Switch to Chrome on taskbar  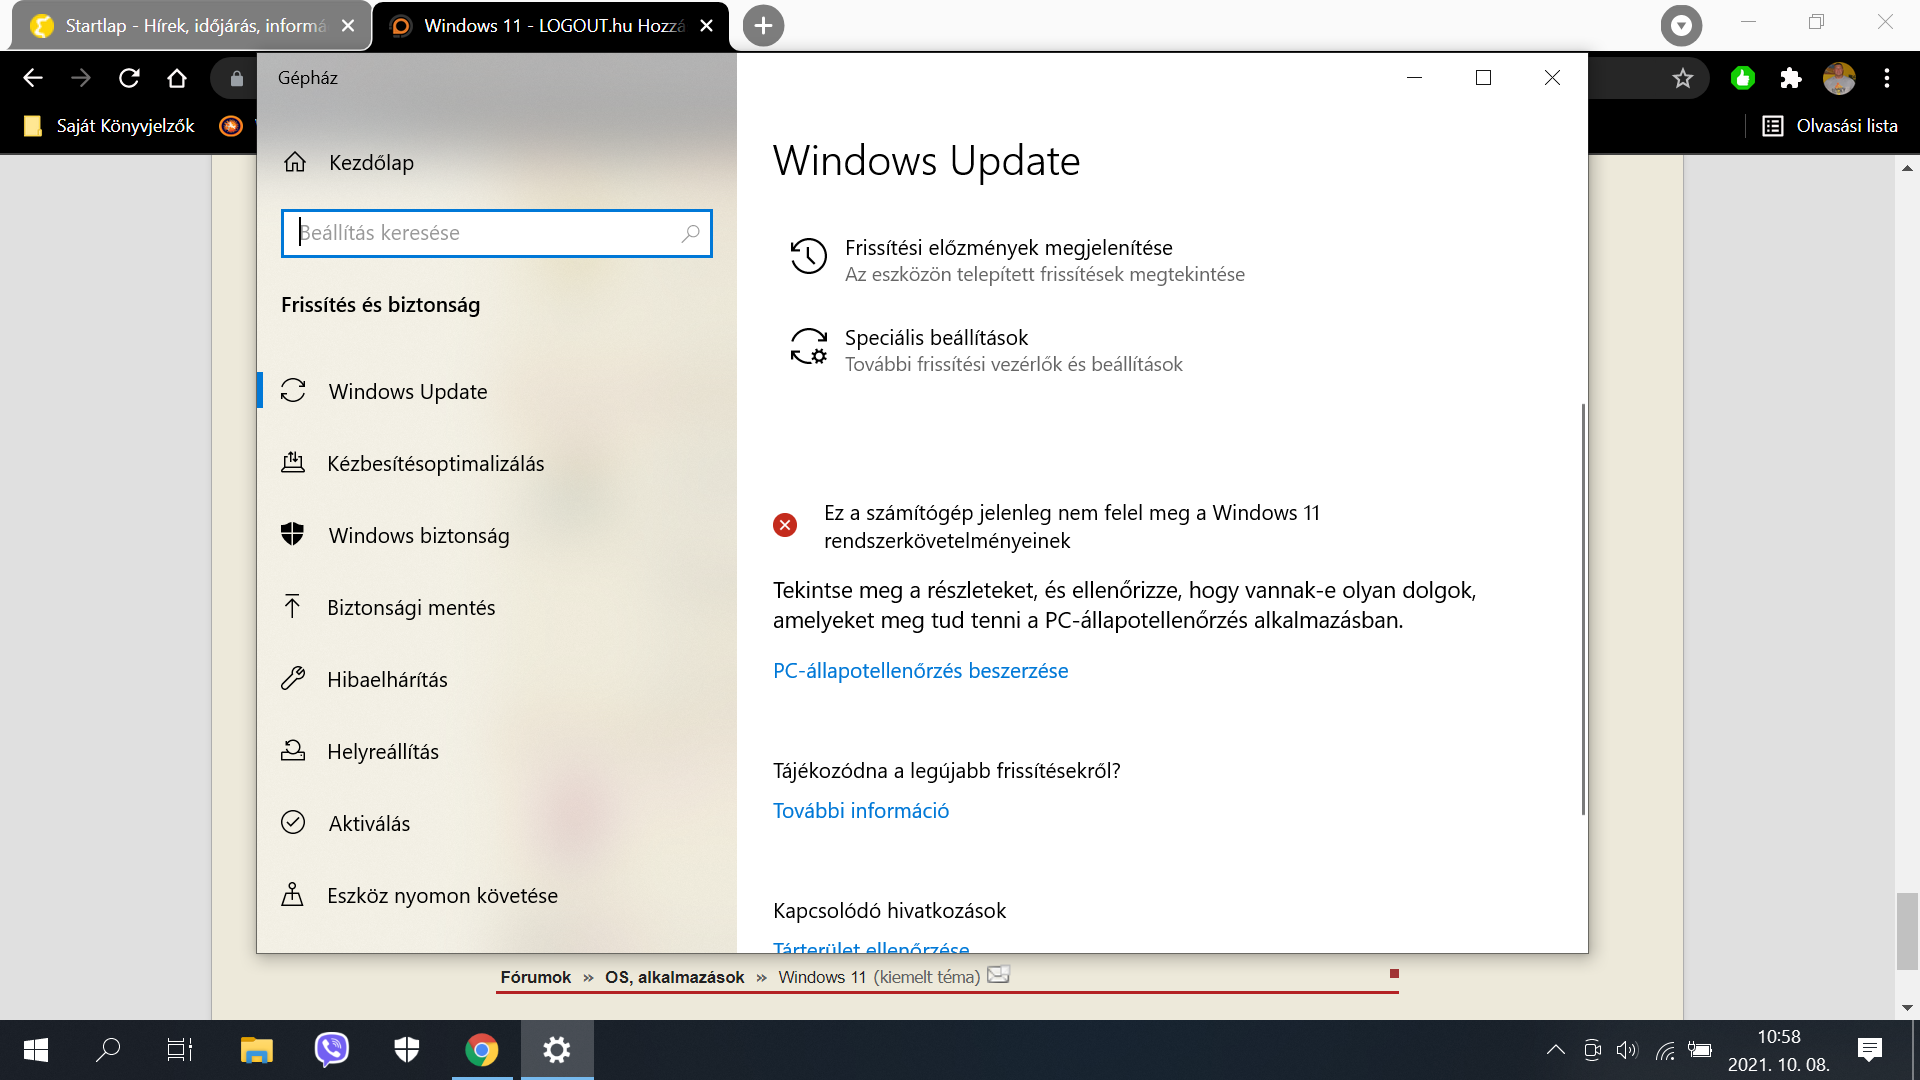click(481, 1050)
